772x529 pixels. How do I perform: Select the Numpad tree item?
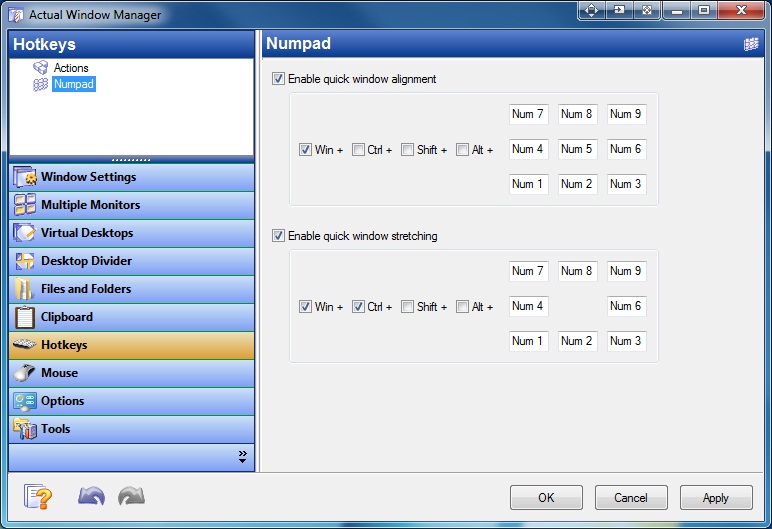point(74,84)
